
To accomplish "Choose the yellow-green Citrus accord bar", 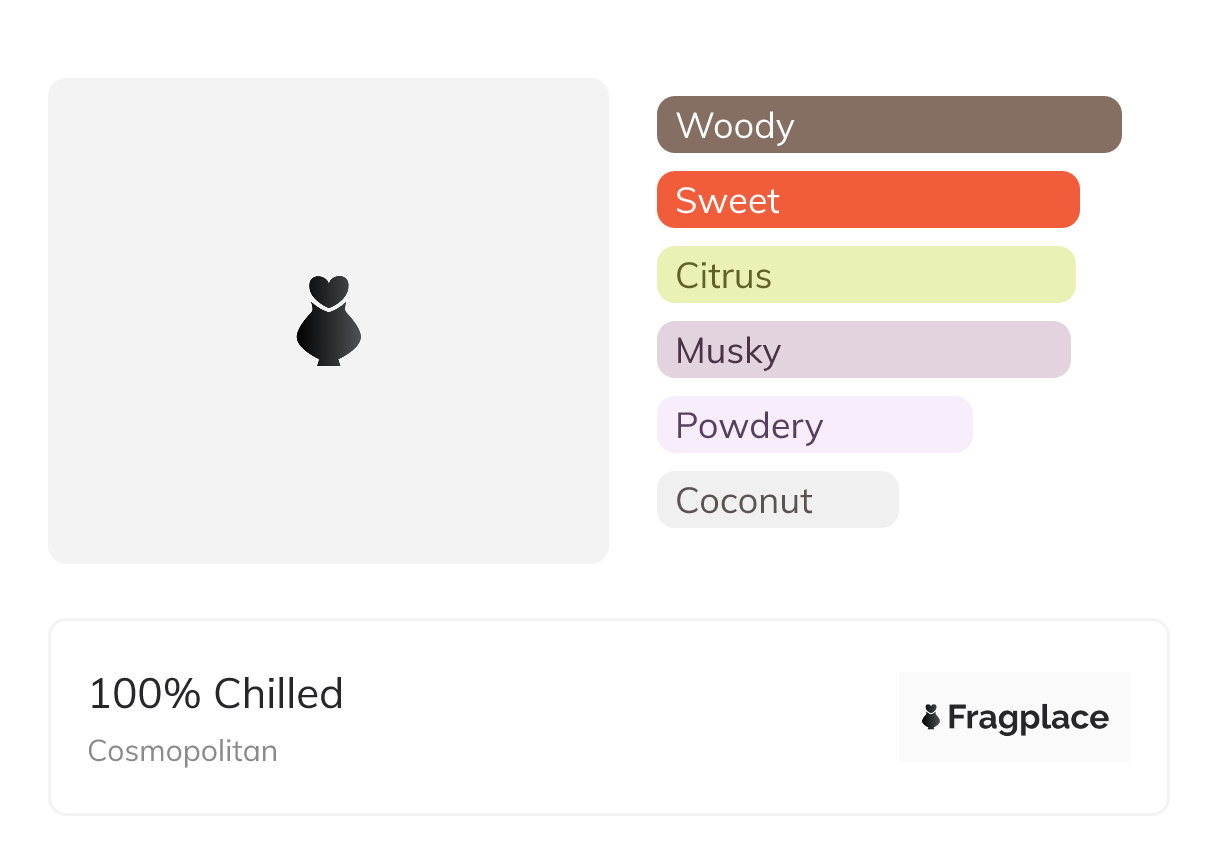I will click(866, 275).
